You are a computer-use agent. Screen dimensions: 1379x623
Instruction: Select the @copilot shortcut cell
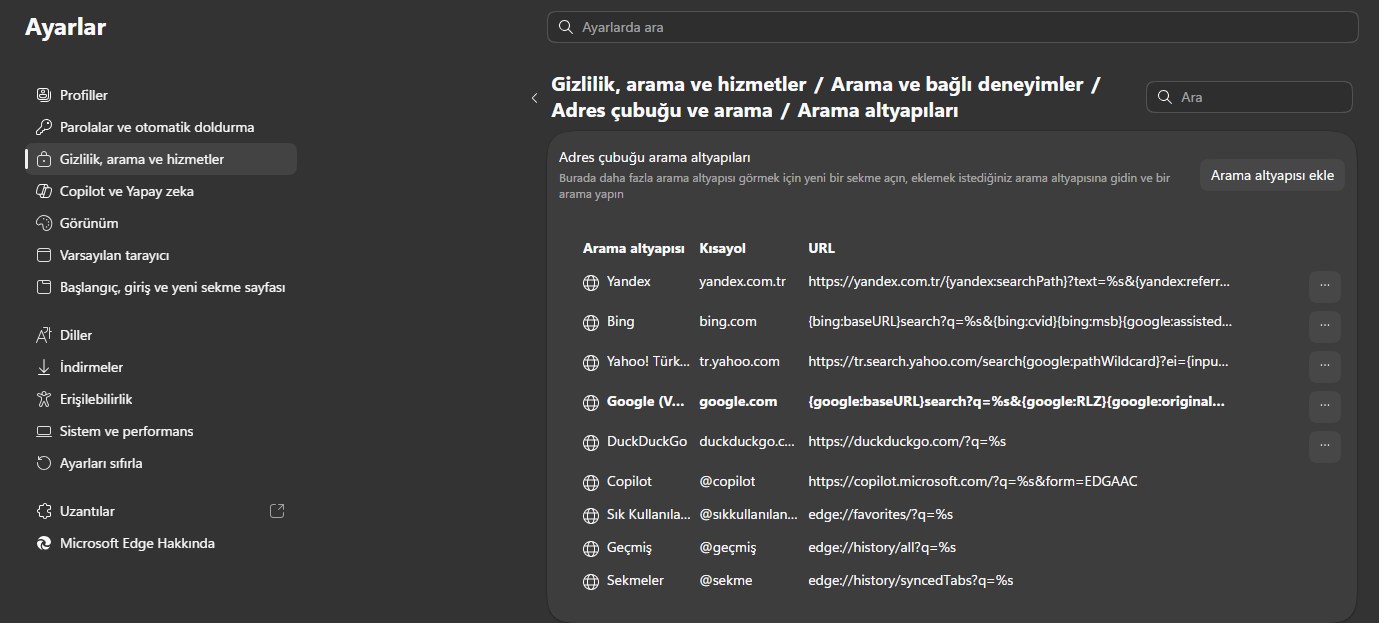tap(727, 482)
